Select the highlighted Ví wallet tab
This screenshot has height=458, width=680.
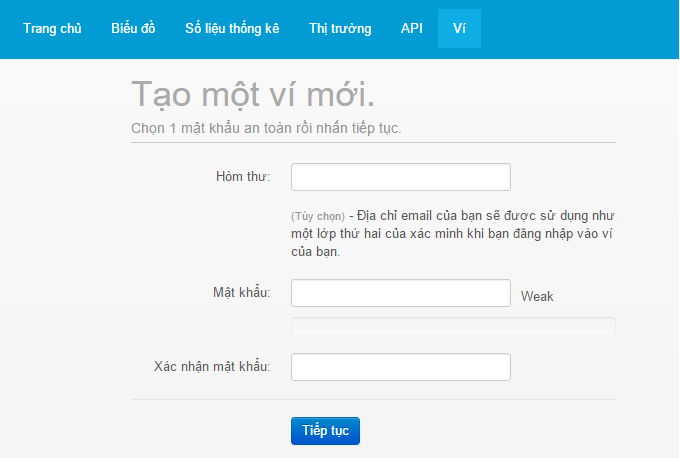tap(459, 28)
